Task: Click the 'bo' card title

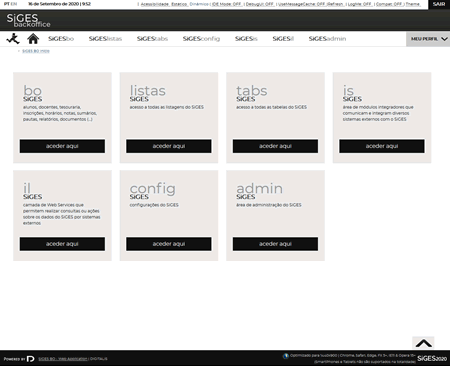Action: click(32, 91)
